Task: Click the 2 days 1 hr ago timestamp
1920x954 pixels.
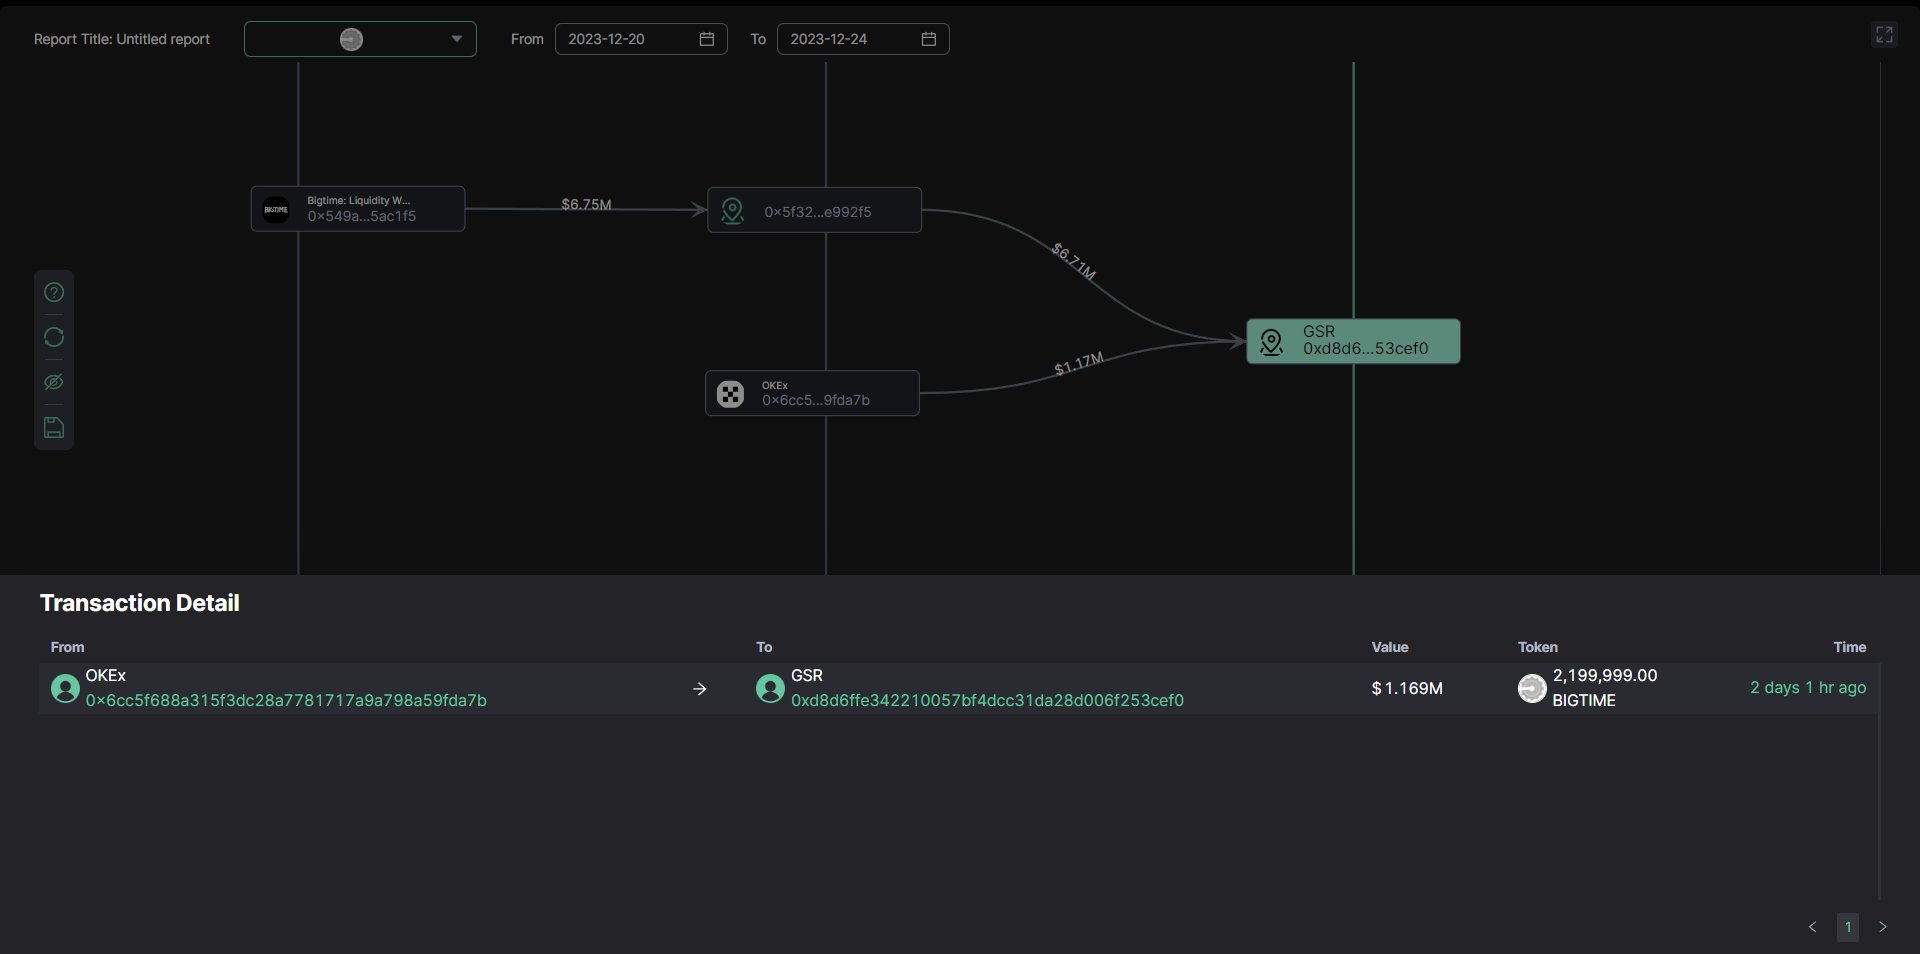Action: (1808, 688)
